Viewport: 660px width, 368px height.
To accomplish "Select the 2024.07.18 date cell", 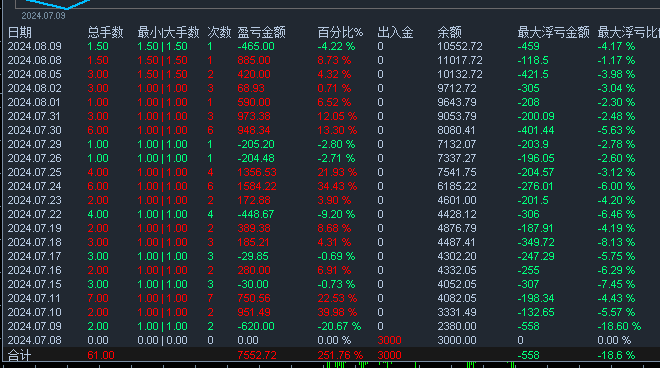I will point(35,243).
